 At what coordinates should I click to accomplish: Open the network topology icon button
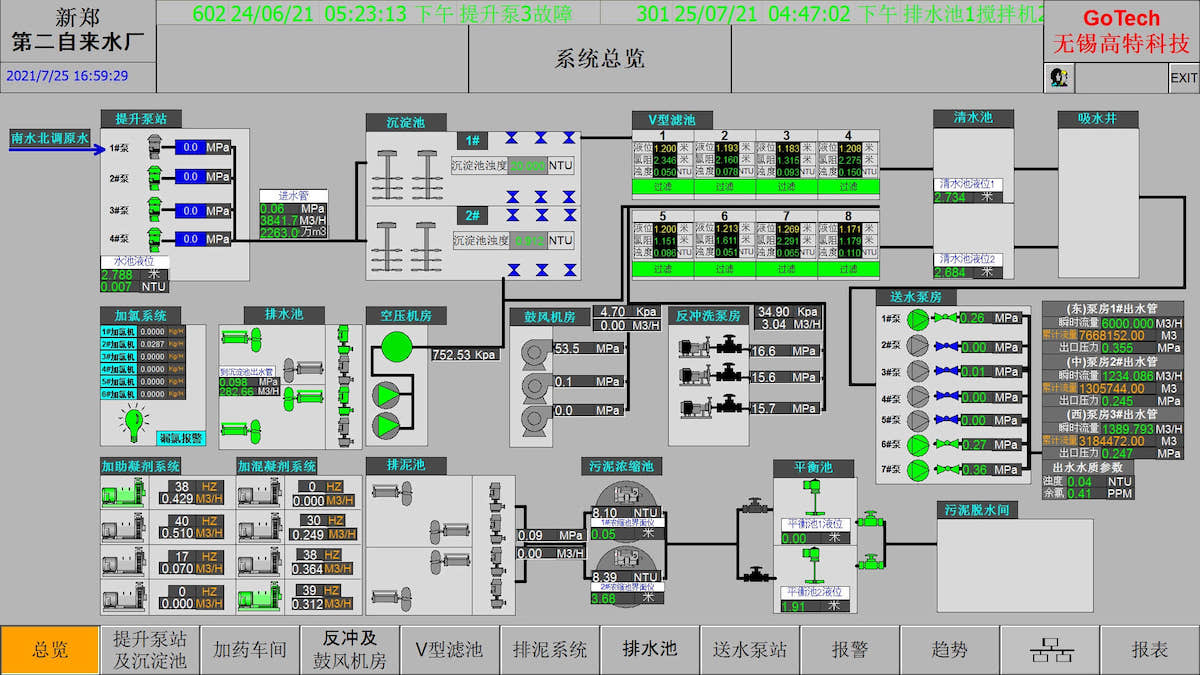[x=1050, y=650]
